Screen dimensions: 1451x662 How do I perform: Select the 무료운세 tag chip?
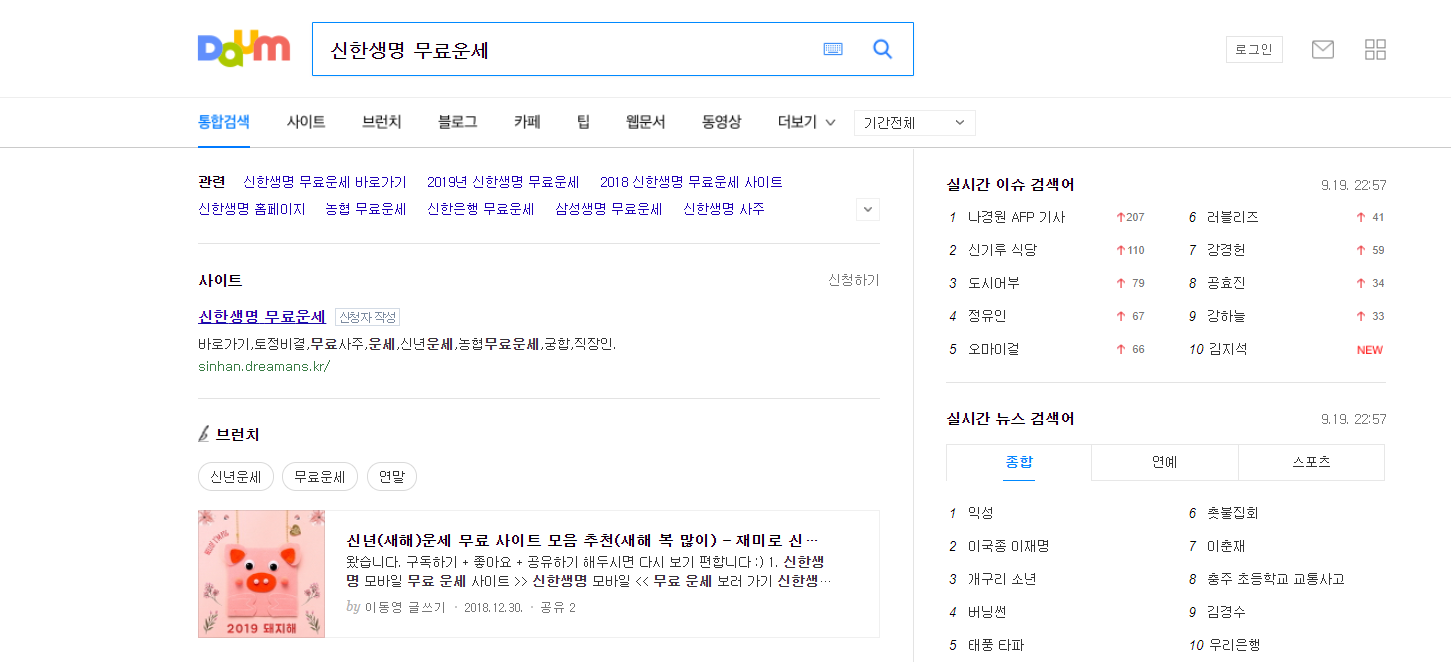[320, 477]
